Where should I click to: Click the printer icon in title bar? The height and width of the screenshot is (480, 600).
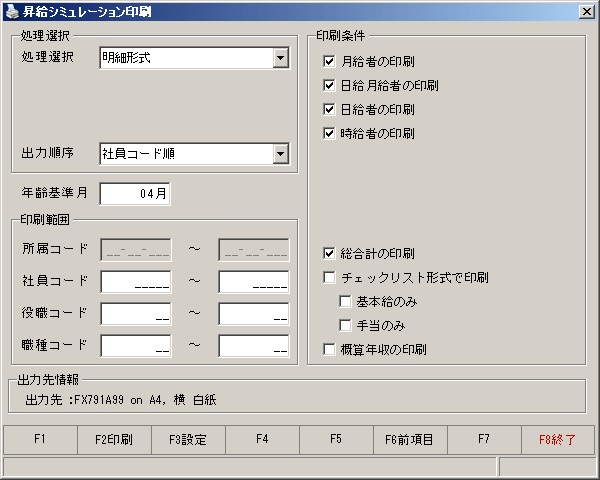coord(12,12)
